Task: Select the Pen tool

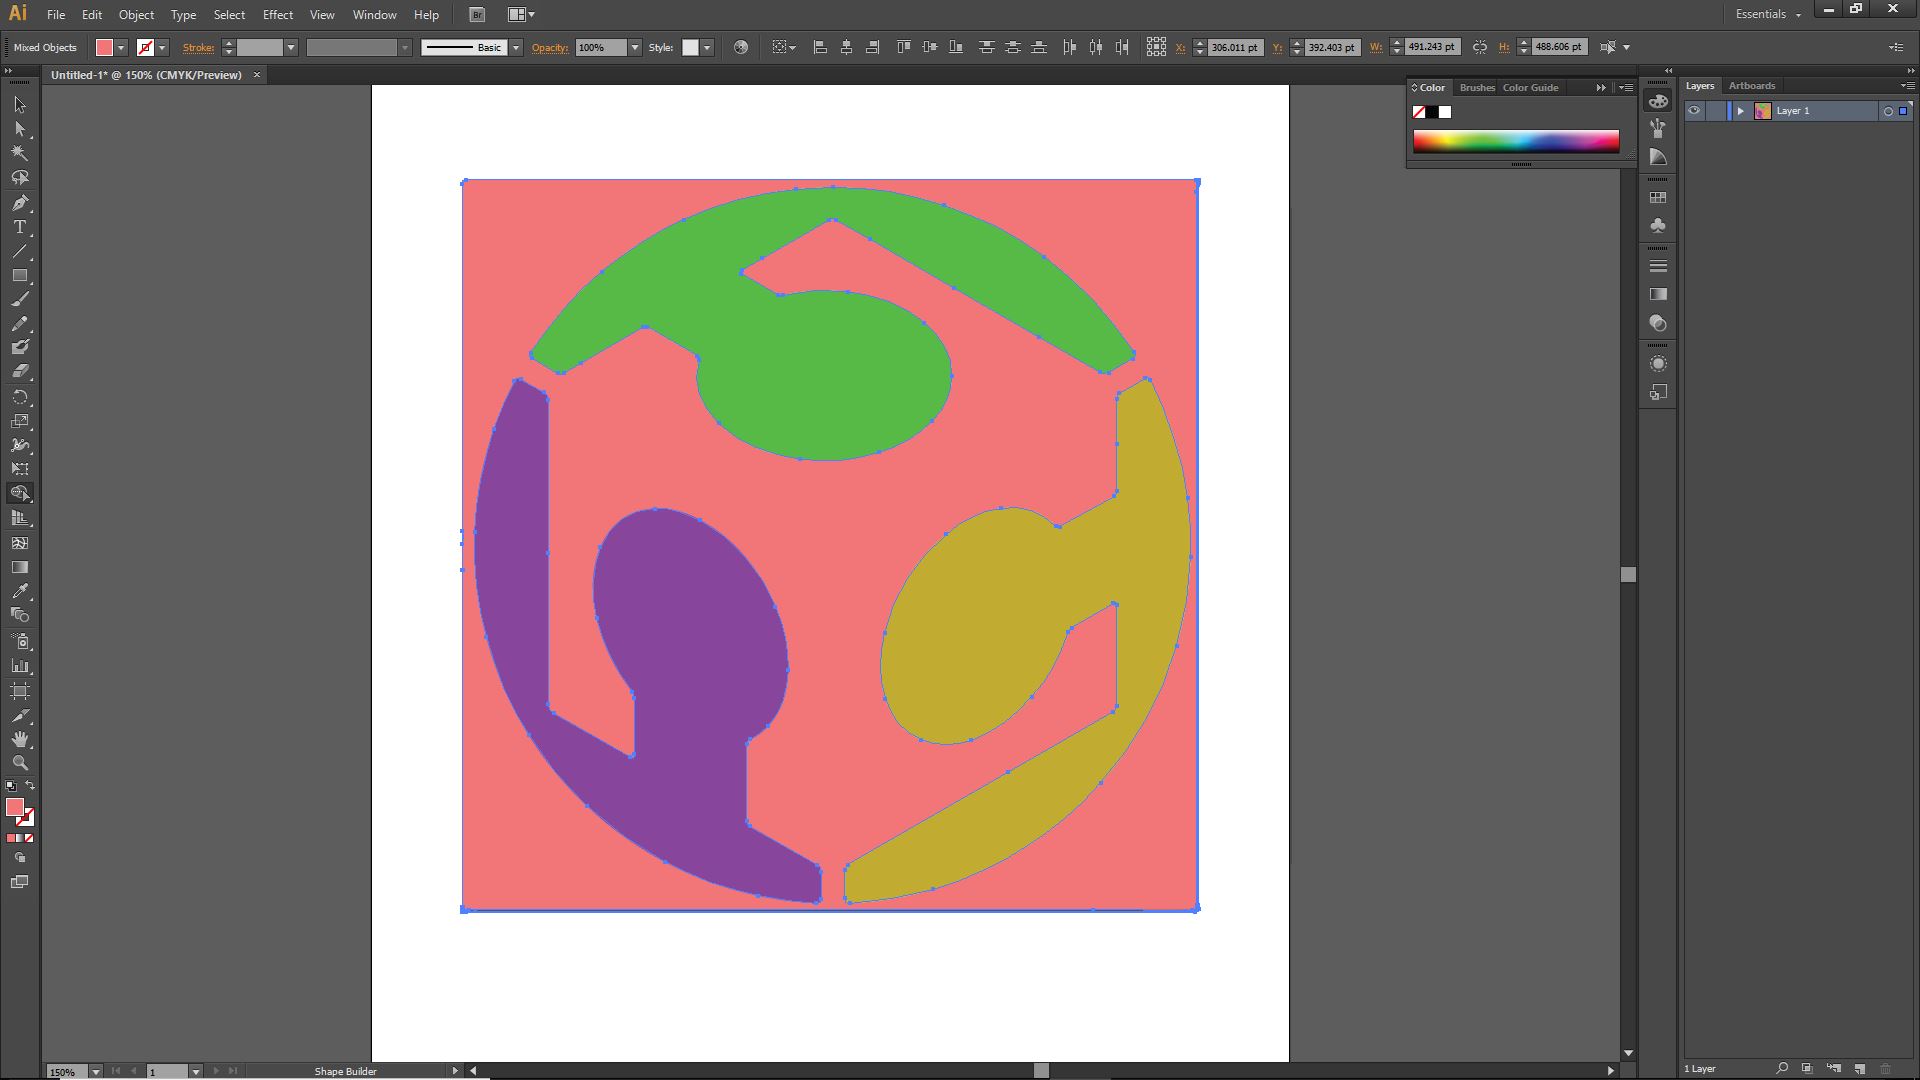Action: [20, 203]
